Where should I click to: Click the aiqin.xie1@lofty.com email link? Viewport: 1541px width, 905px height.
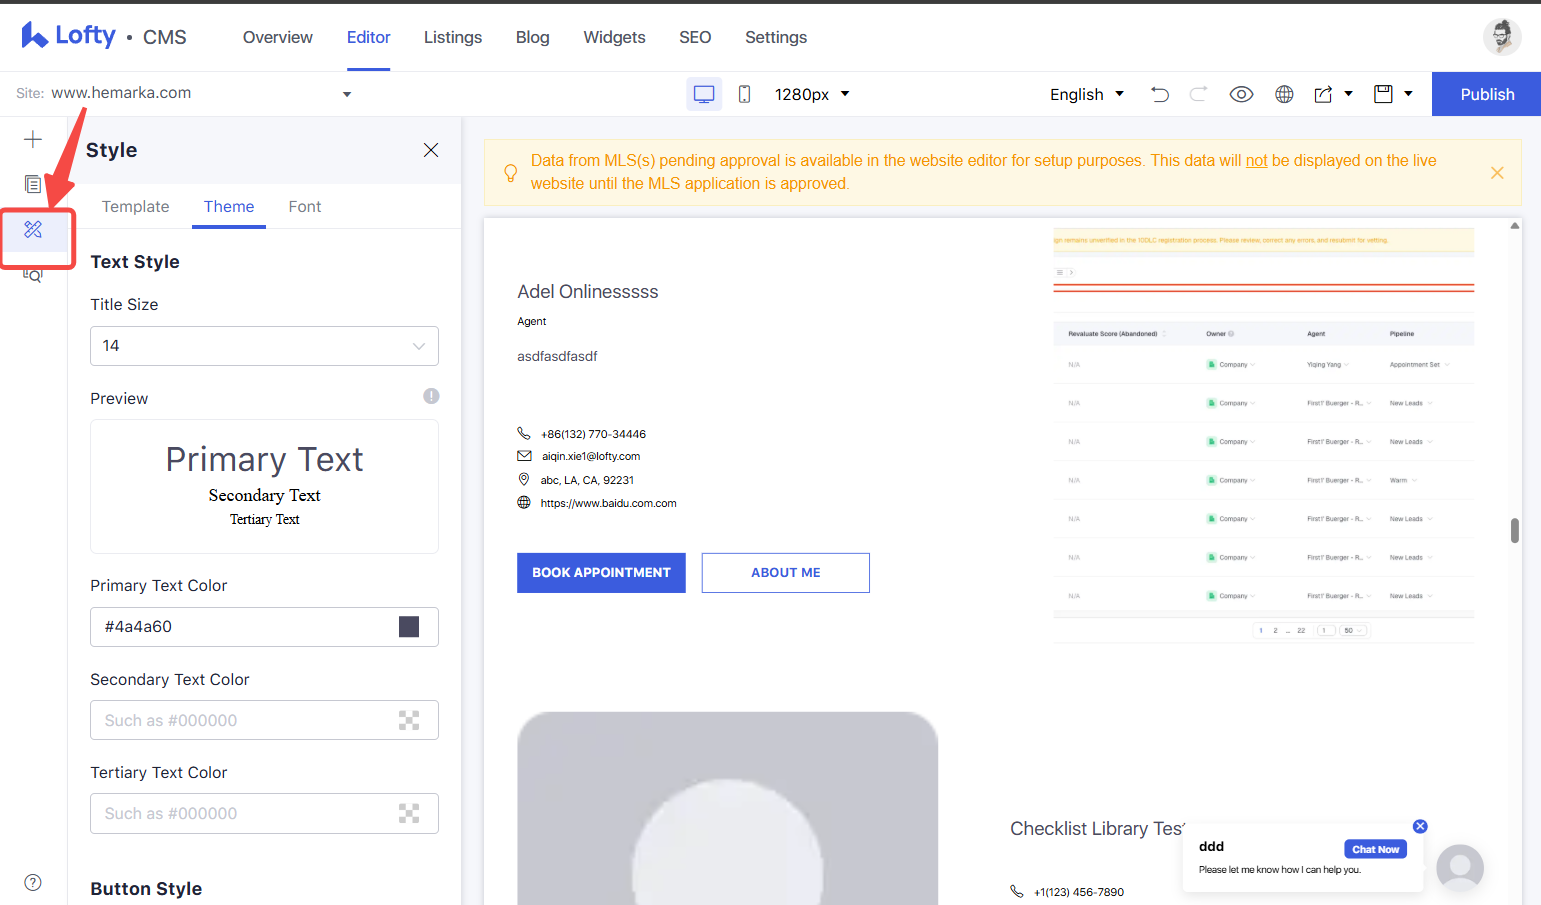coord(591,456)
